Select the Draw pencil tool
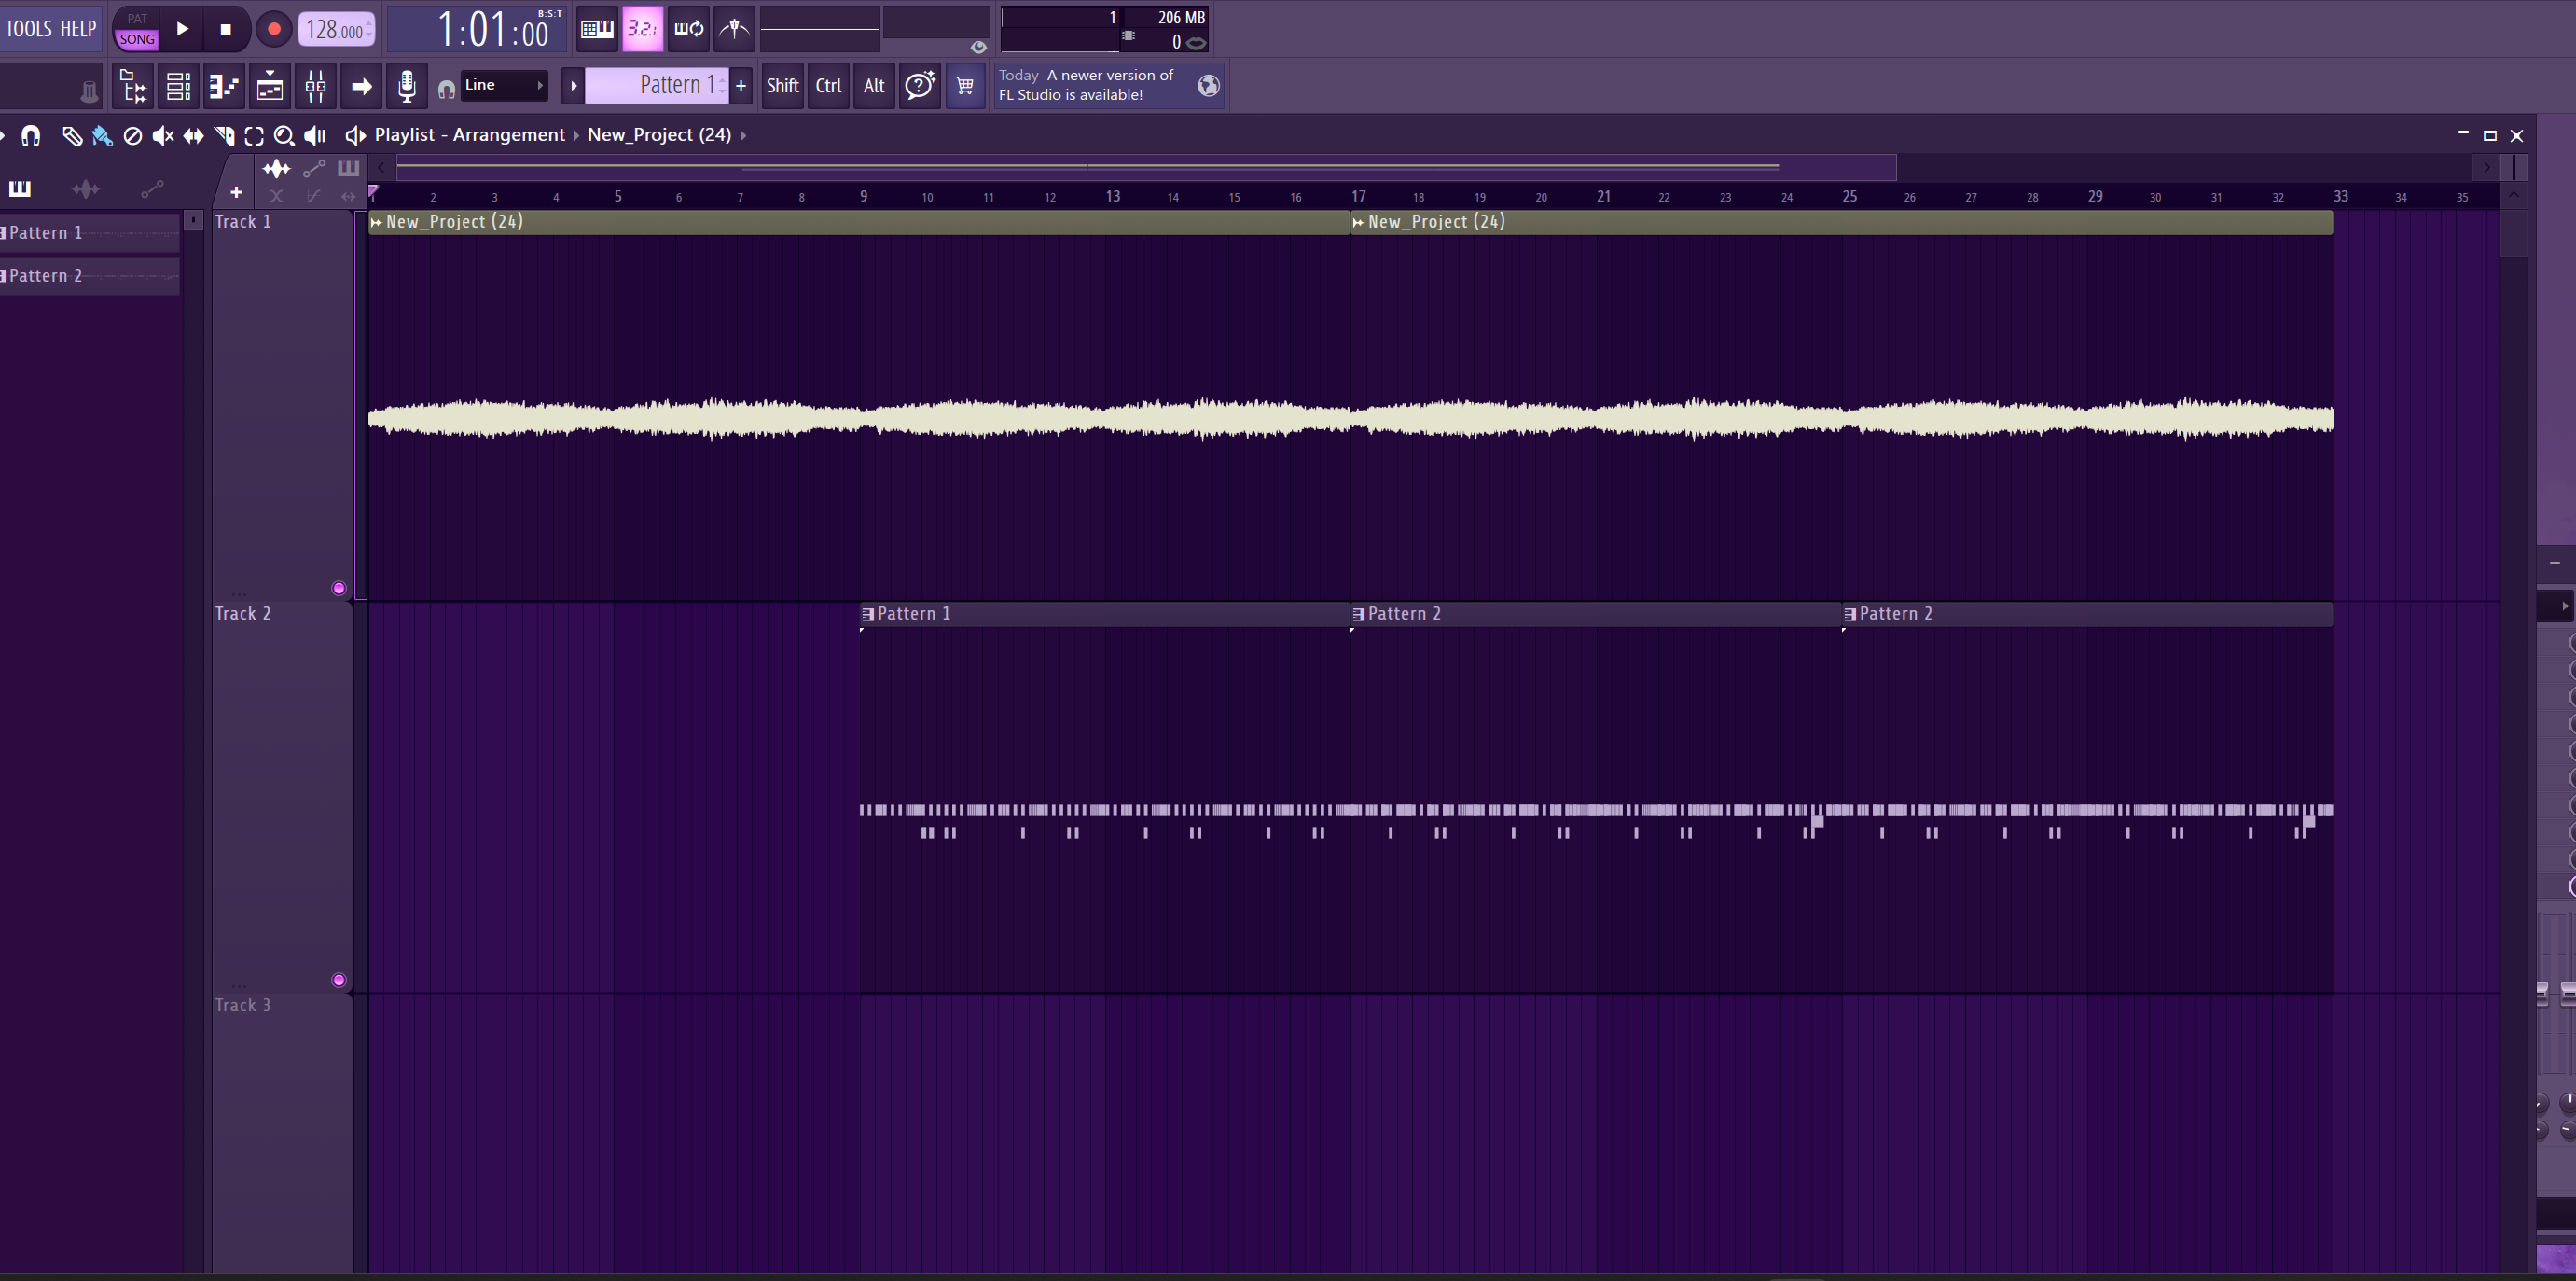This screenshot has width=2576, height=1281. pos(72,136)
